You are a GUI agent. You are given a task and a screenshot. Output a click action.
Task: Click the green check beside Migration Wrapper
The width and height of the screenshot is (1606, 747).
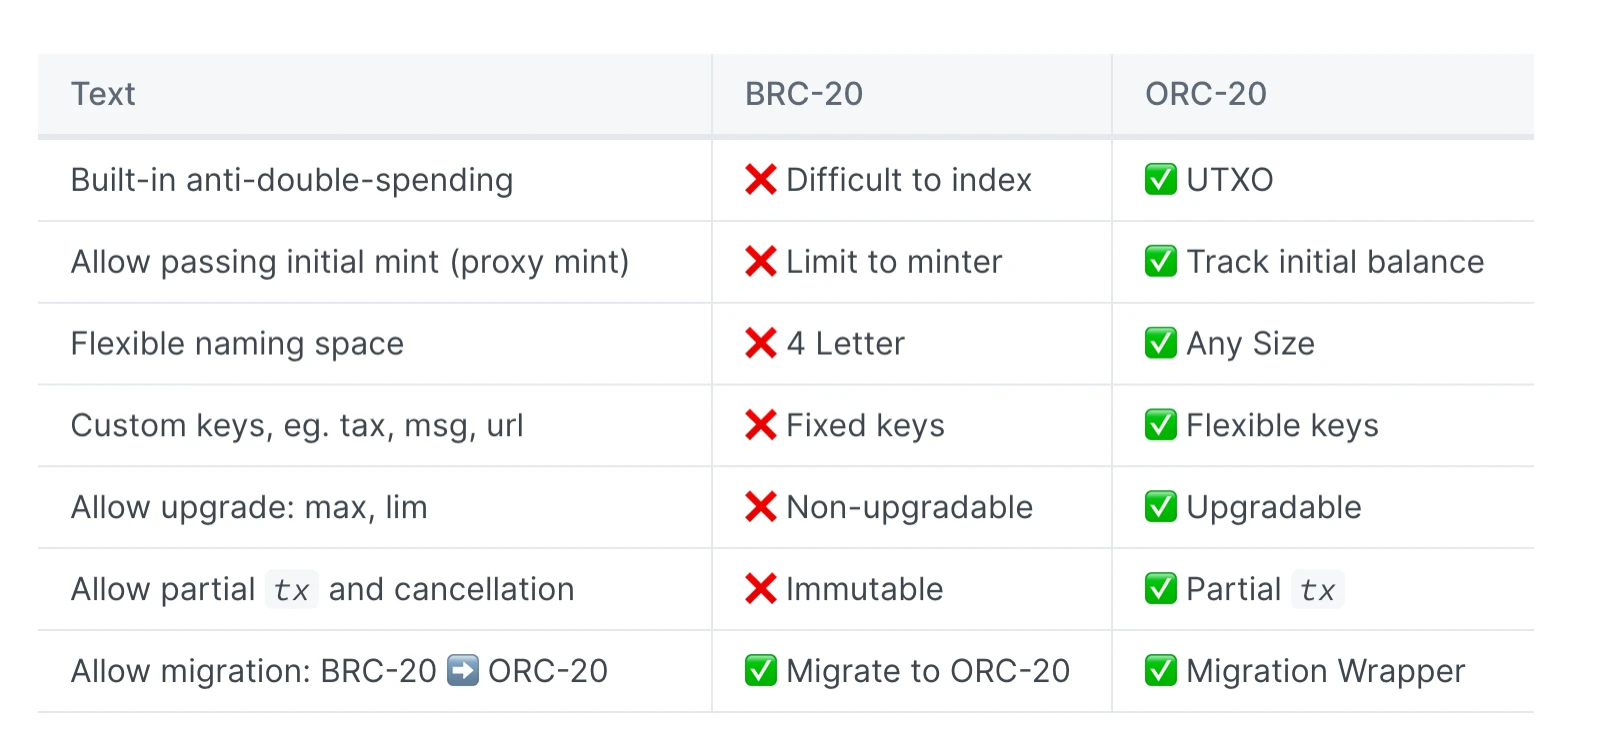1161,670
